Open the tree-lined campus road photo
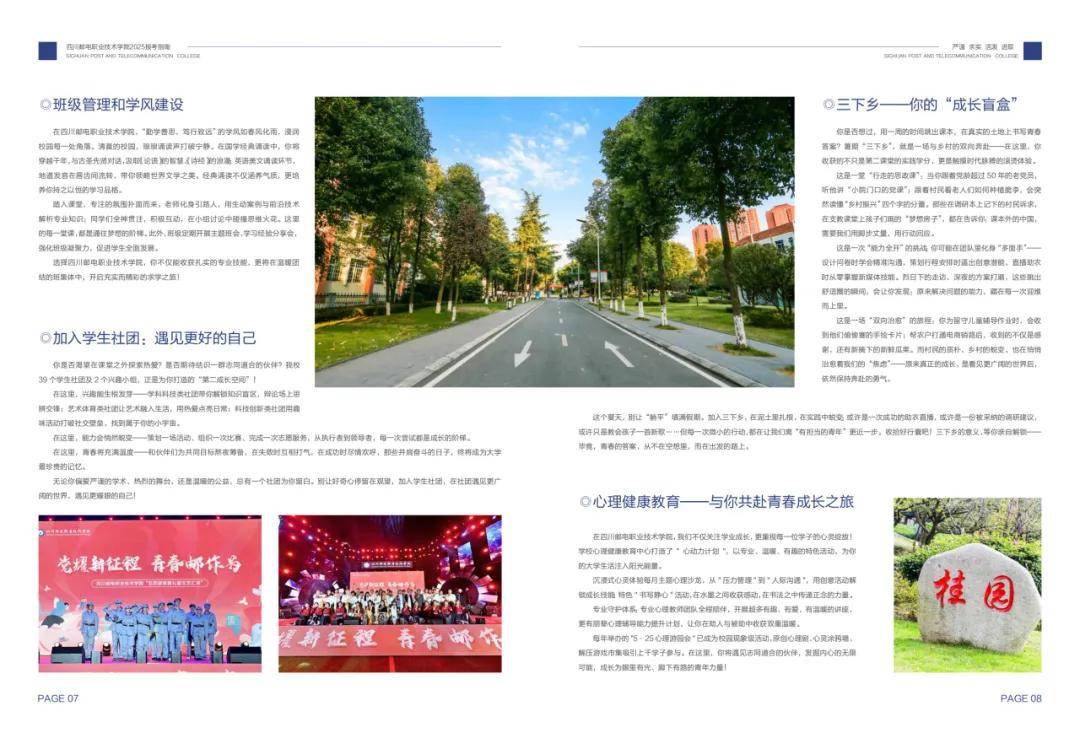 (x=554, y=242)
